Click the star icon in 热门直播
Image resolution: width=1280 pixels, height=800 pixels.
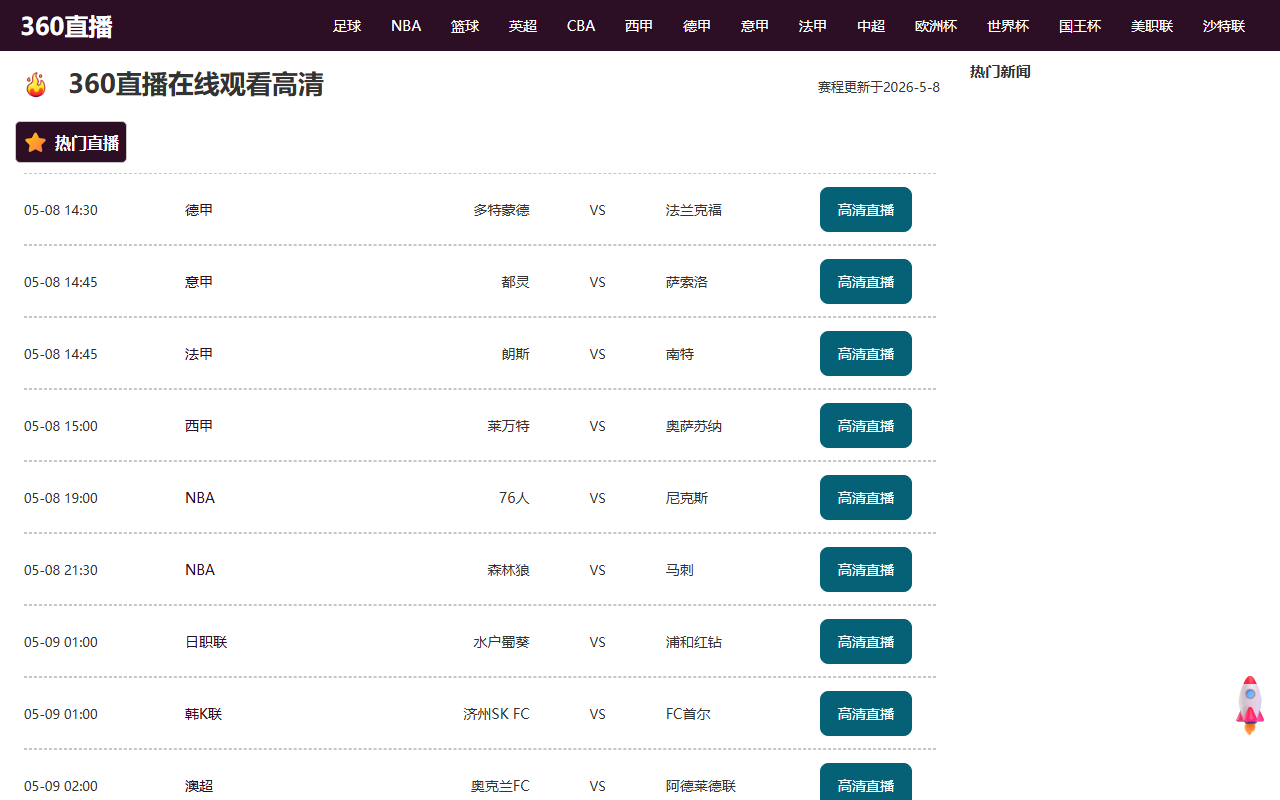click(35, 142)
